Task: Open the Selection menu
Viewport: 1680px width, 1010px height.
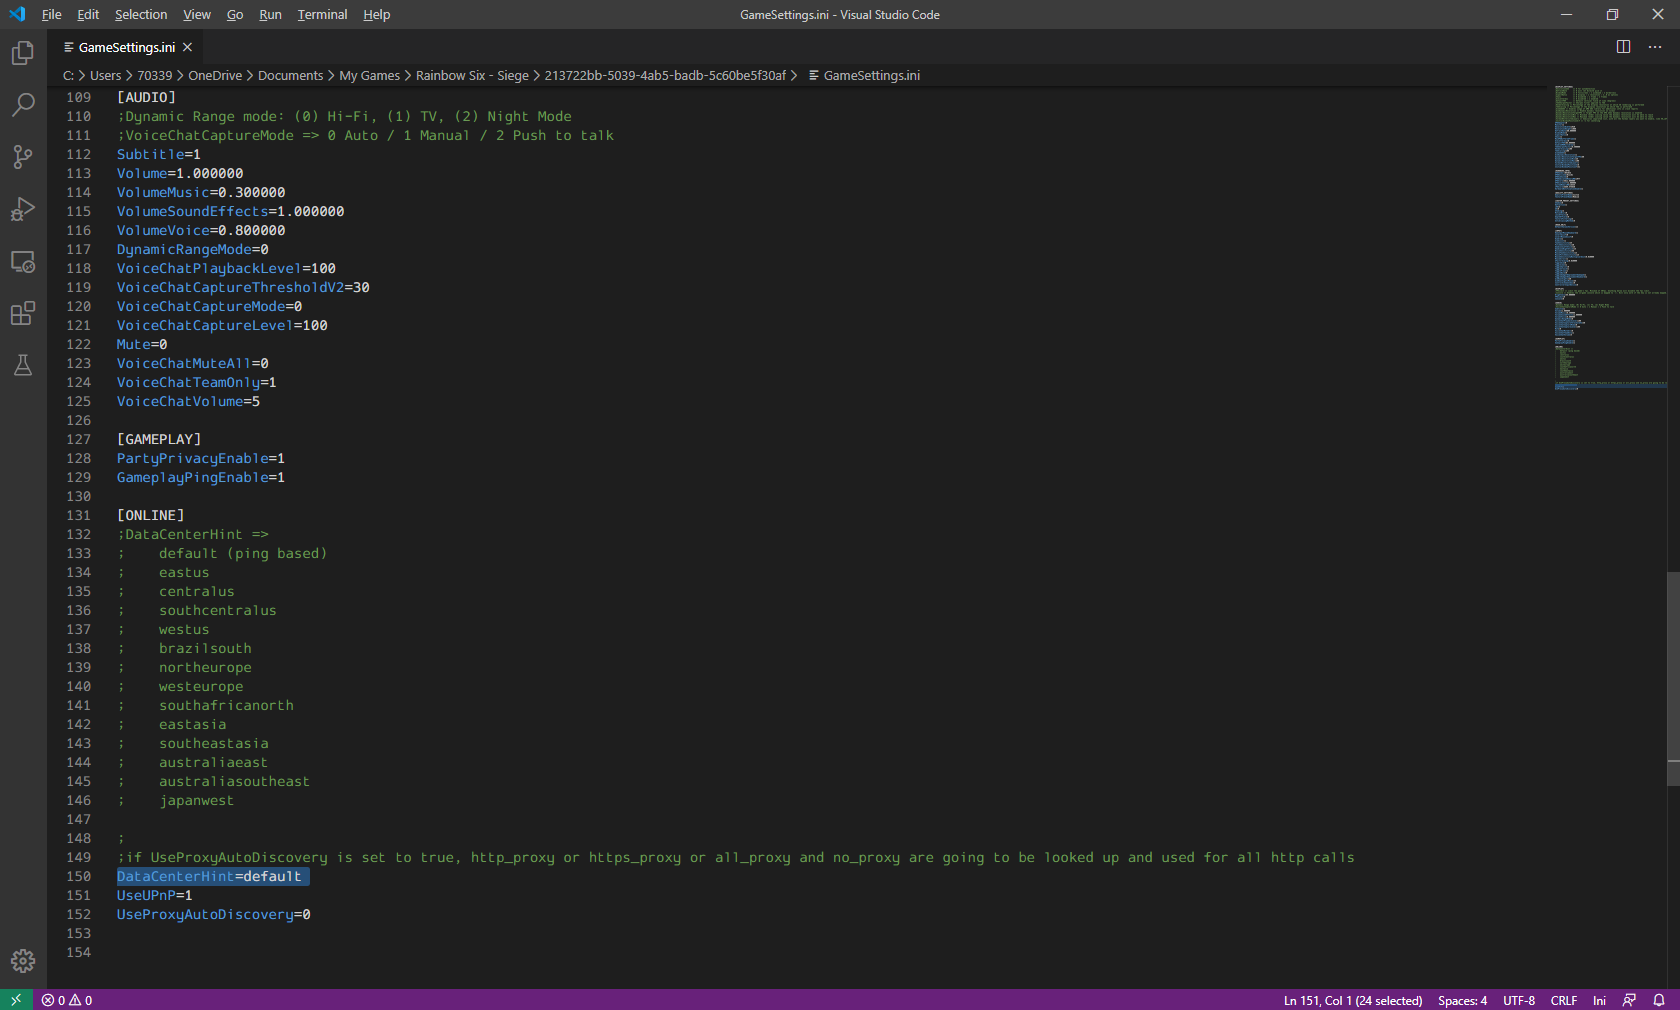Action: pyautogui.click(x=141, y=14)
